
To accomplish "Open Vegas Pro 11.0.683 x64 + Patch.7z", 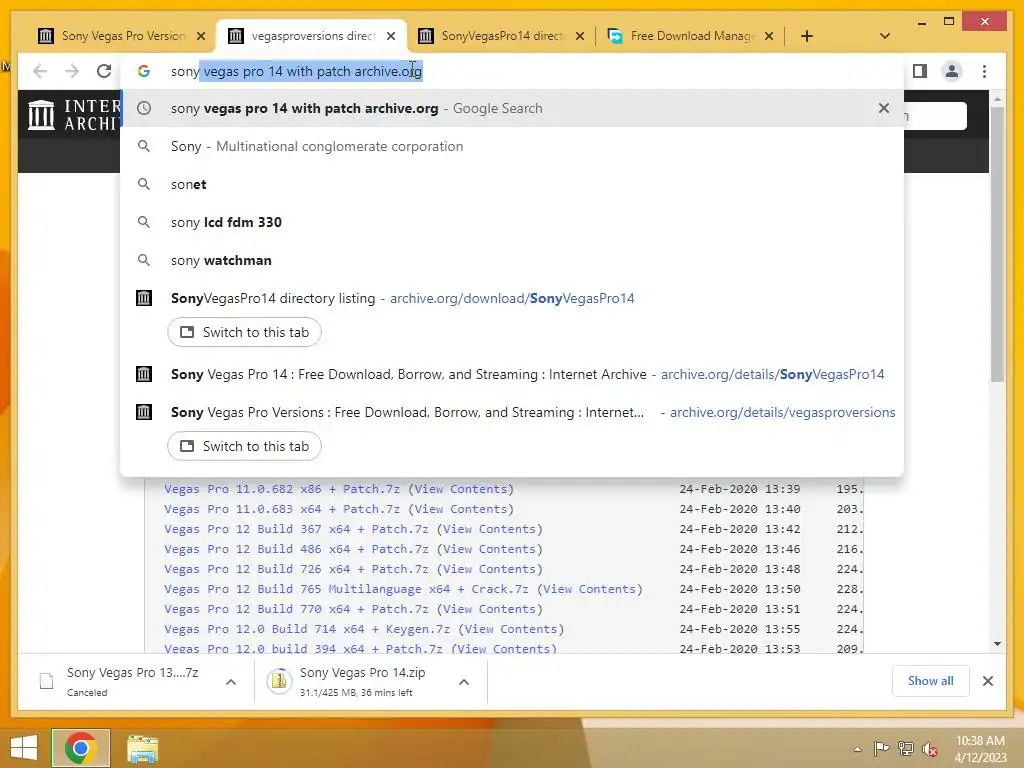I will (281, 509).
